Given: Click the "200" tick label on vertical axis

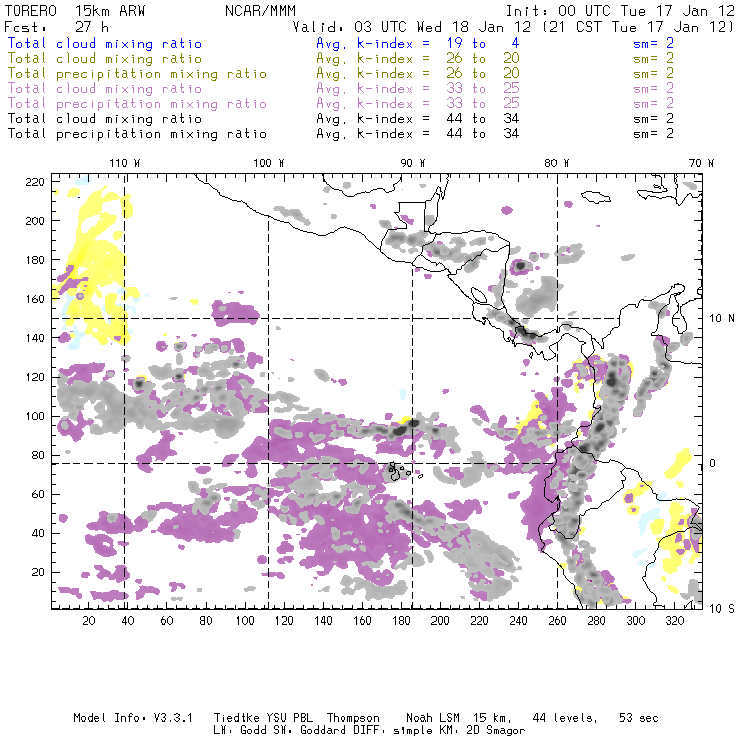Looking at the screenshot, I should (x=35, y=221).
